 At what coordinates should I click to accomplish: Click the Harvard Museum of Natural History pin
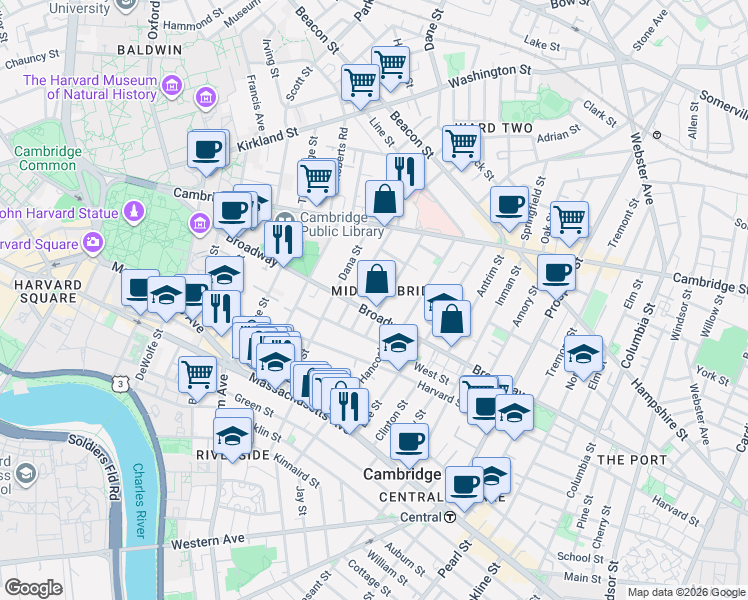[172, 86]
